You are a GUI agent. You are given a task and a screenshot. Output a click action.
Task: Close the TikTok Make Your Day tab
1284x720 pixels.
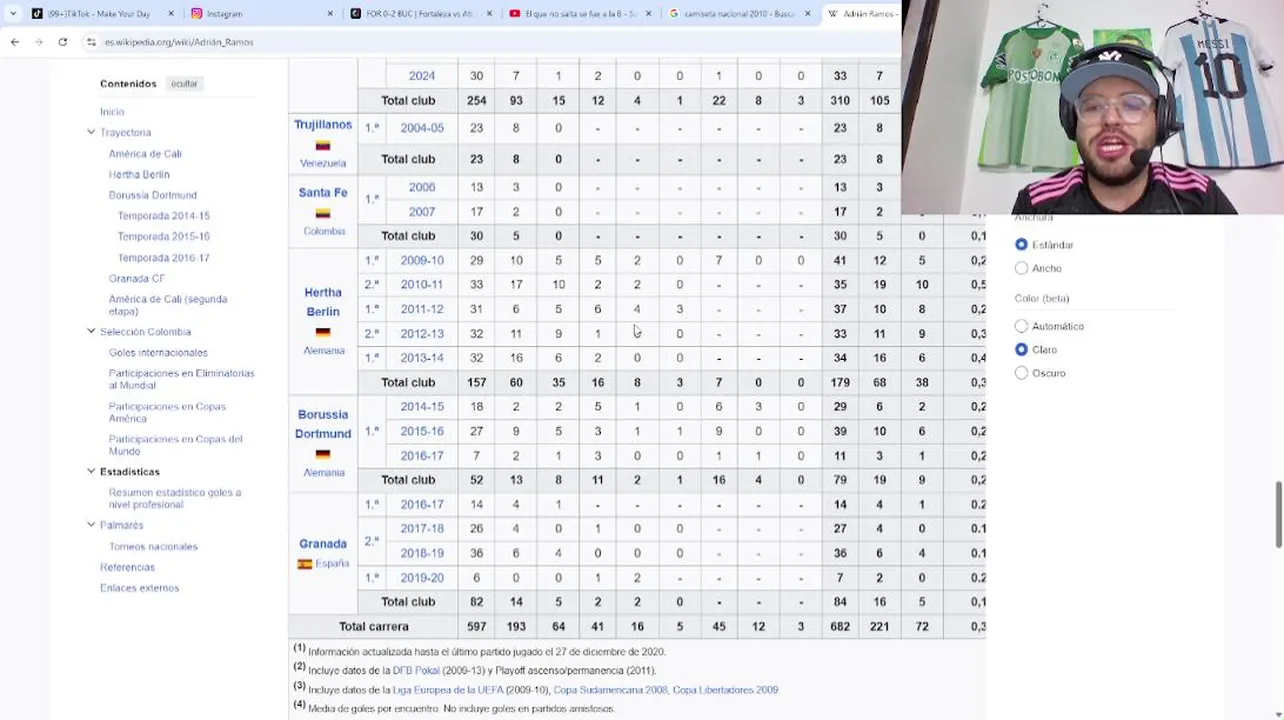coord(171,14)
